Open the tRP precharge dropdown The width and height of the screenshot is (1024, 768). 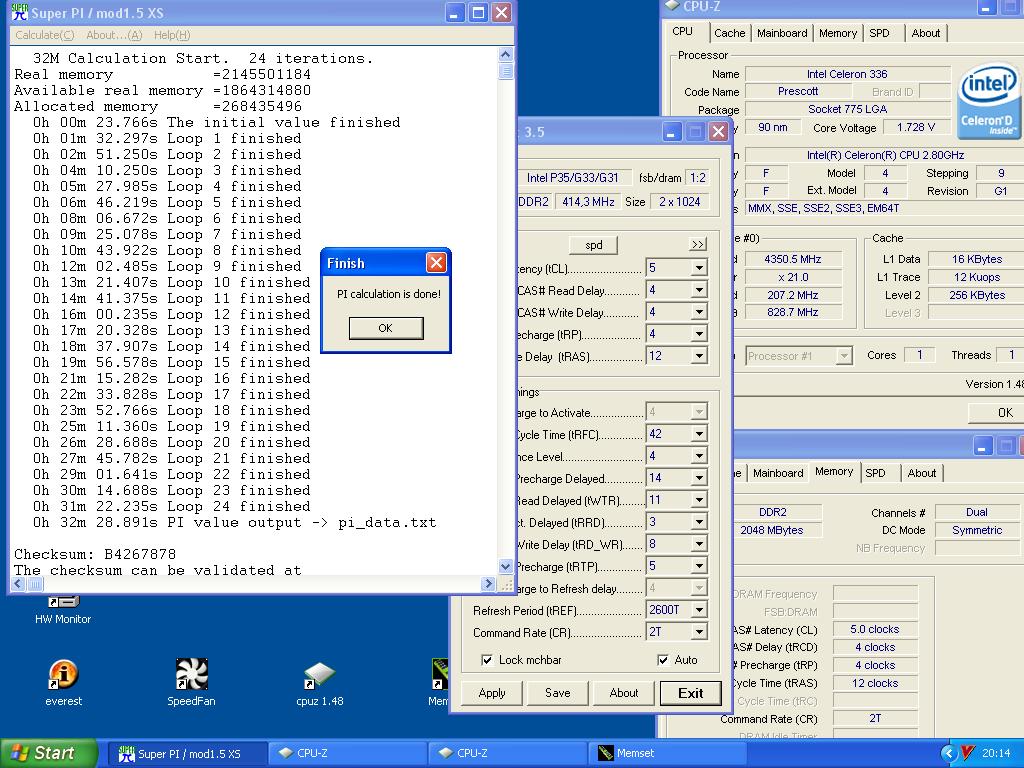[699, 334]
